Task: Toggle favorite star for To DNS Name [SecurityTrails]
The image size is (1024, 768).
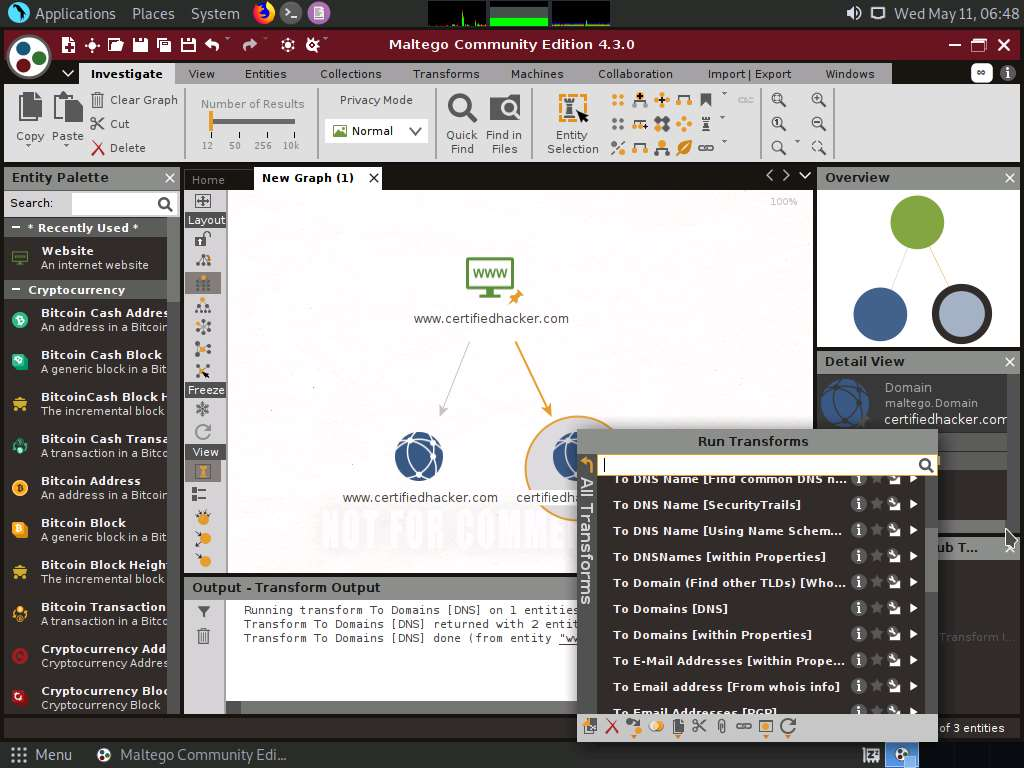Action: [x=876, y=504]
